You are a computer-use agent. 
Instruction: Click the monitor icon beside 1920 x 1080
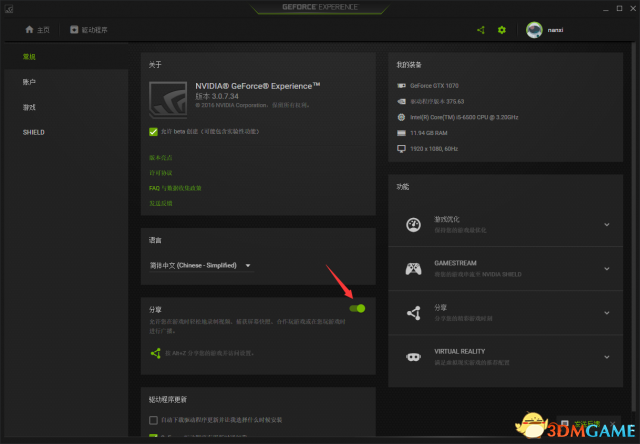pyautogui.click(x=402, y=149)
